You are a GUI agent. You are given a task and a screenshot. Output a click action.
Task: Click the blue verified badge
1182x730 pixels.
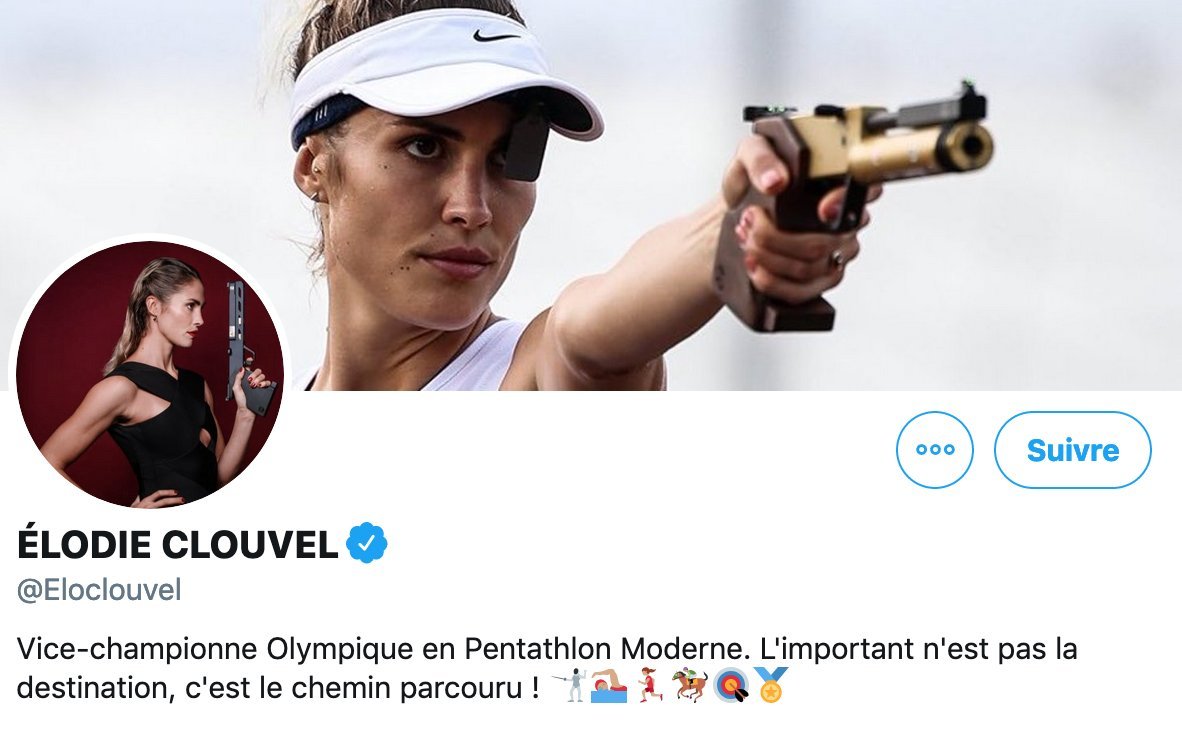(x=366, y=543)
